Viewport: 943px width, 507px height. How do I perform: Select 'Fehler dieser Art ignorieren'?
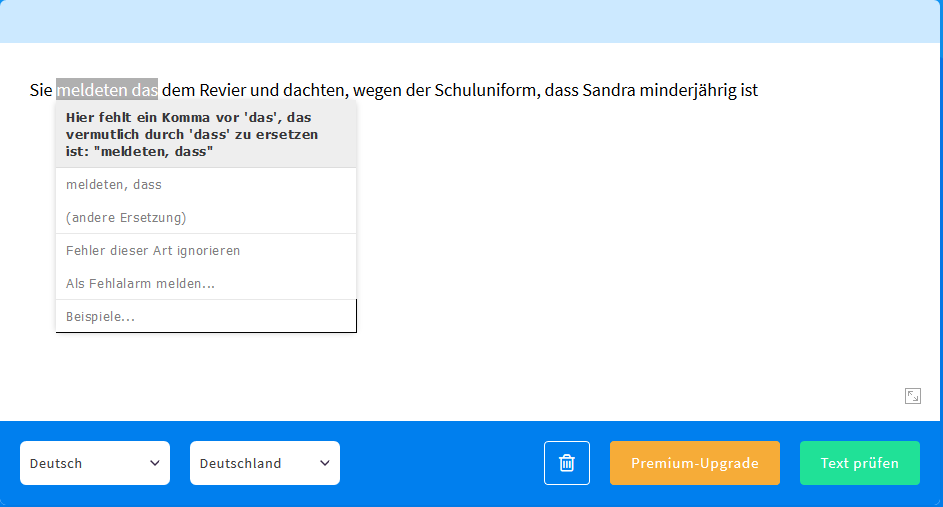tap(153, 251)
